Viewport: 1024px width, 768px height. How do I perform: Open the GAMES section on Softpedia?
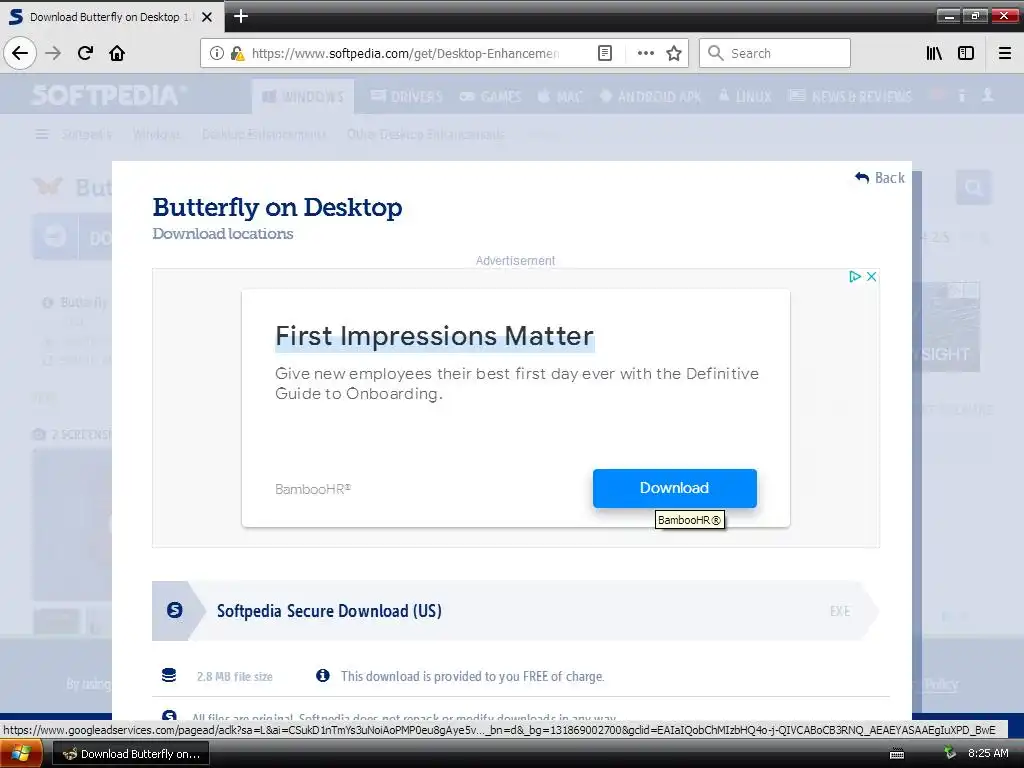[490, 97]
